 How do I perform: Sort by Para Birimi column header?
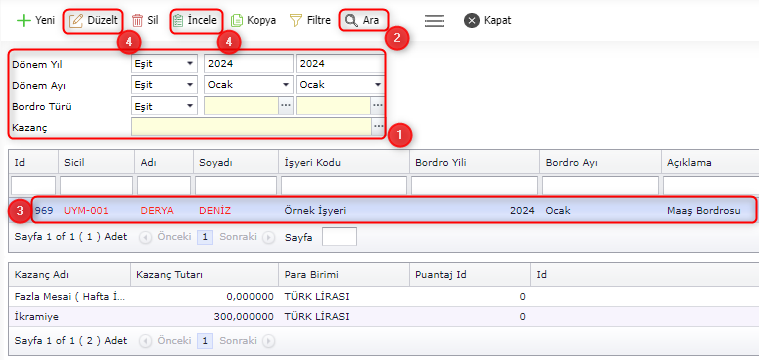(344, 275)
